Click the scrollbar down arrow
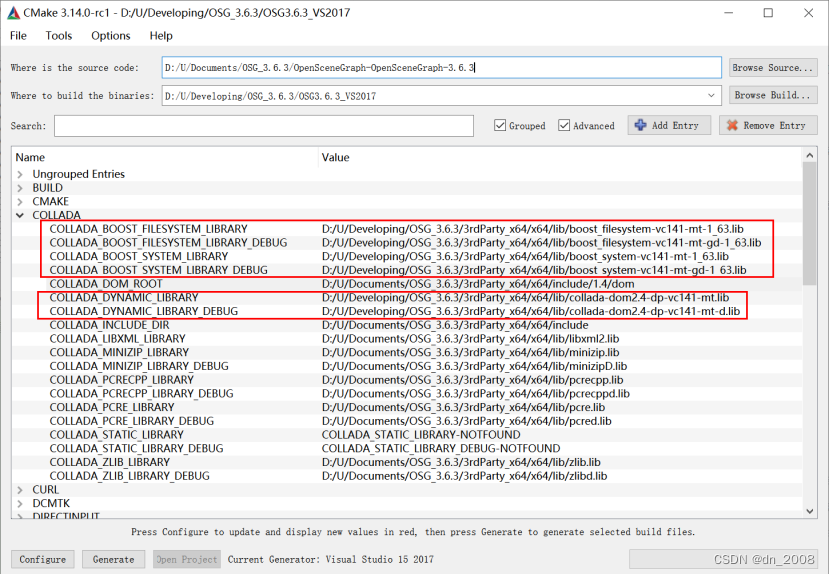 809,511
